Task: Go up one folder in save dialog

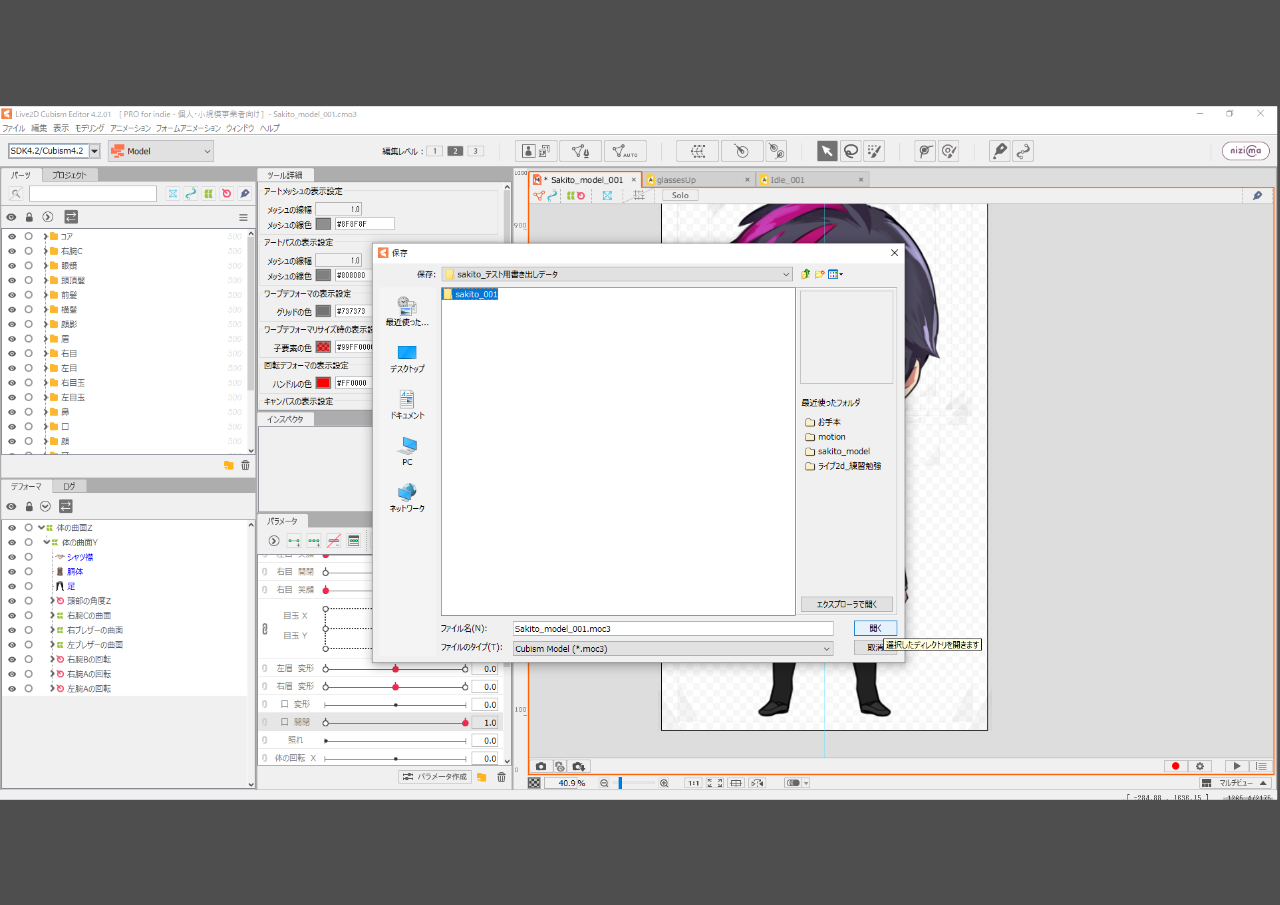Action: click(804, 274)
